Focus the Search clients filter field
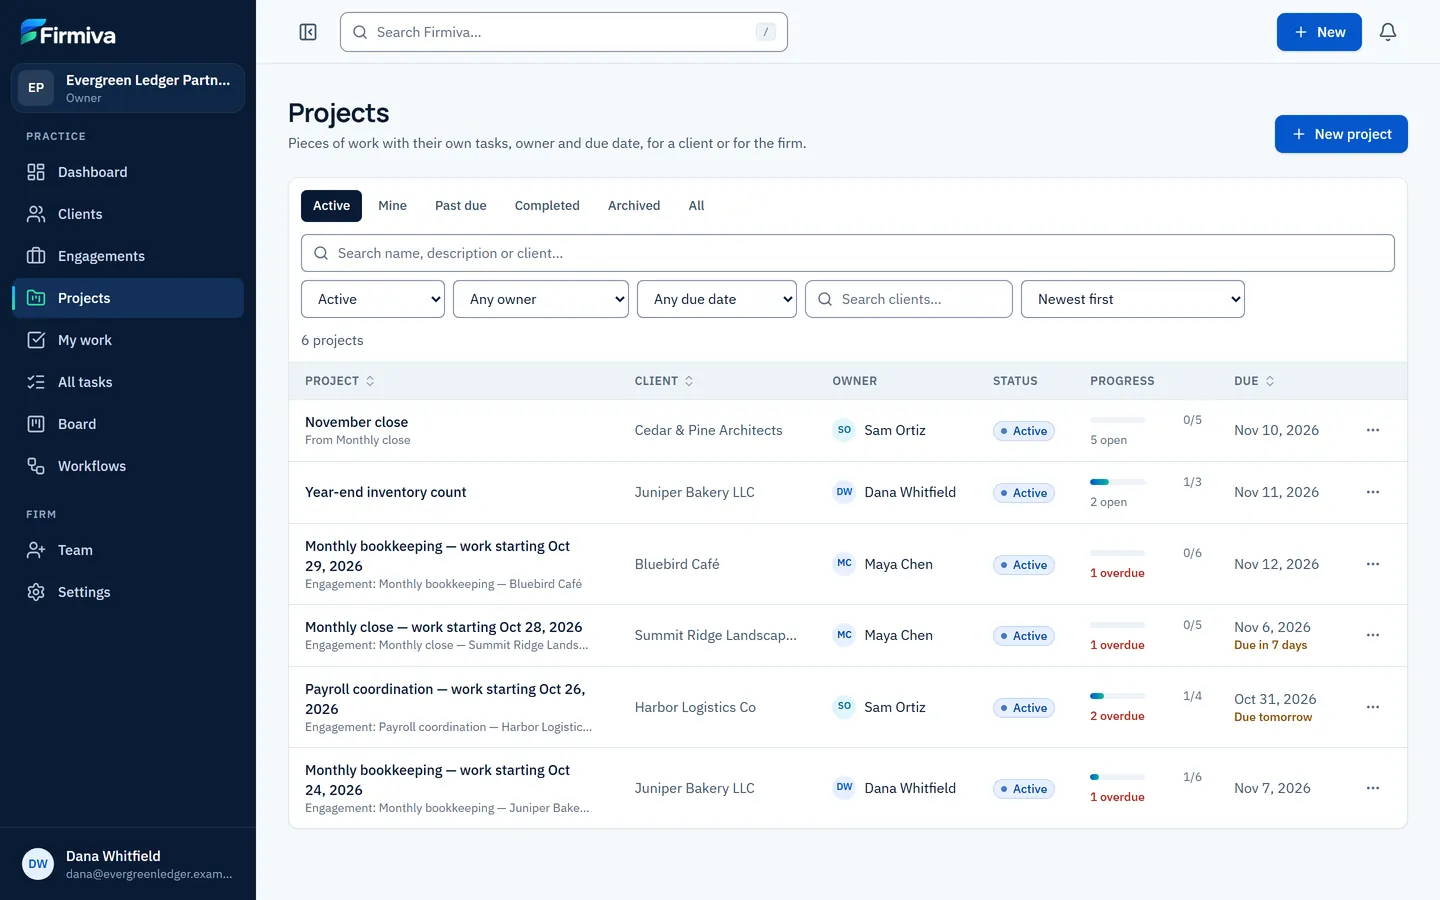The width and height of the screenshot is (1440, 900). click(909, 299)
